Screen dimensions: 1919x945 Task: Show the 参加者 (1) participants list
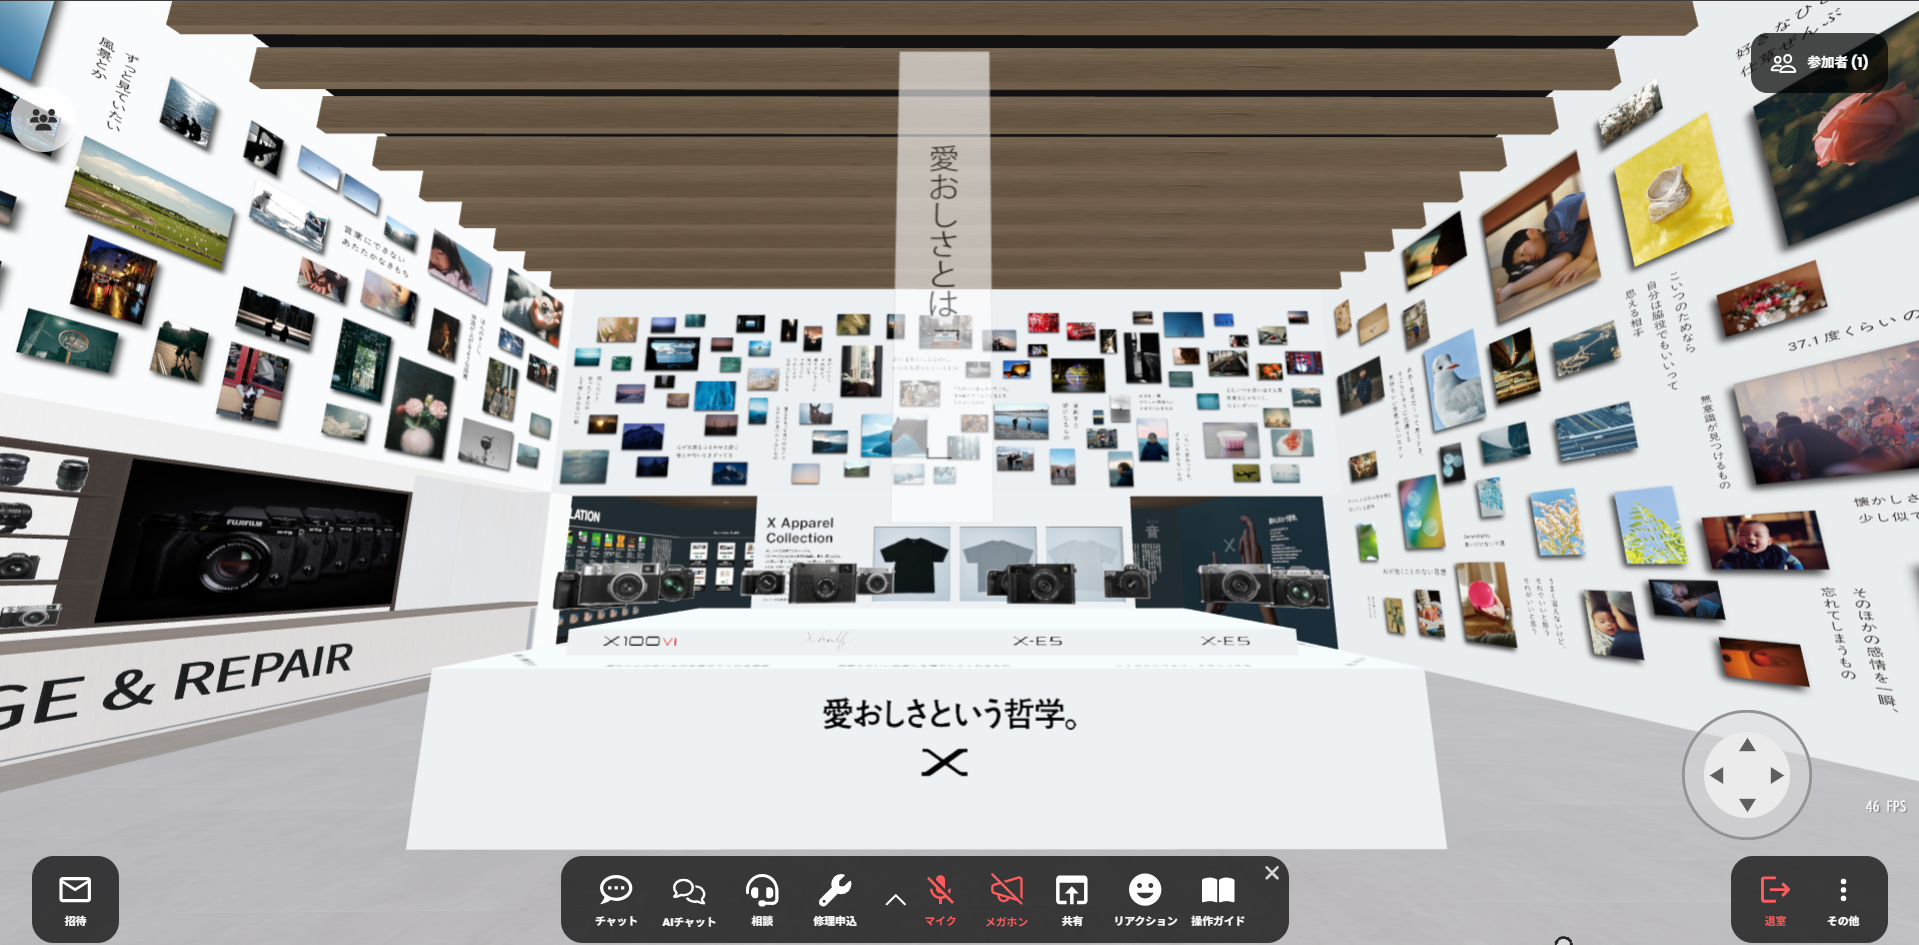click(1820, 62)
